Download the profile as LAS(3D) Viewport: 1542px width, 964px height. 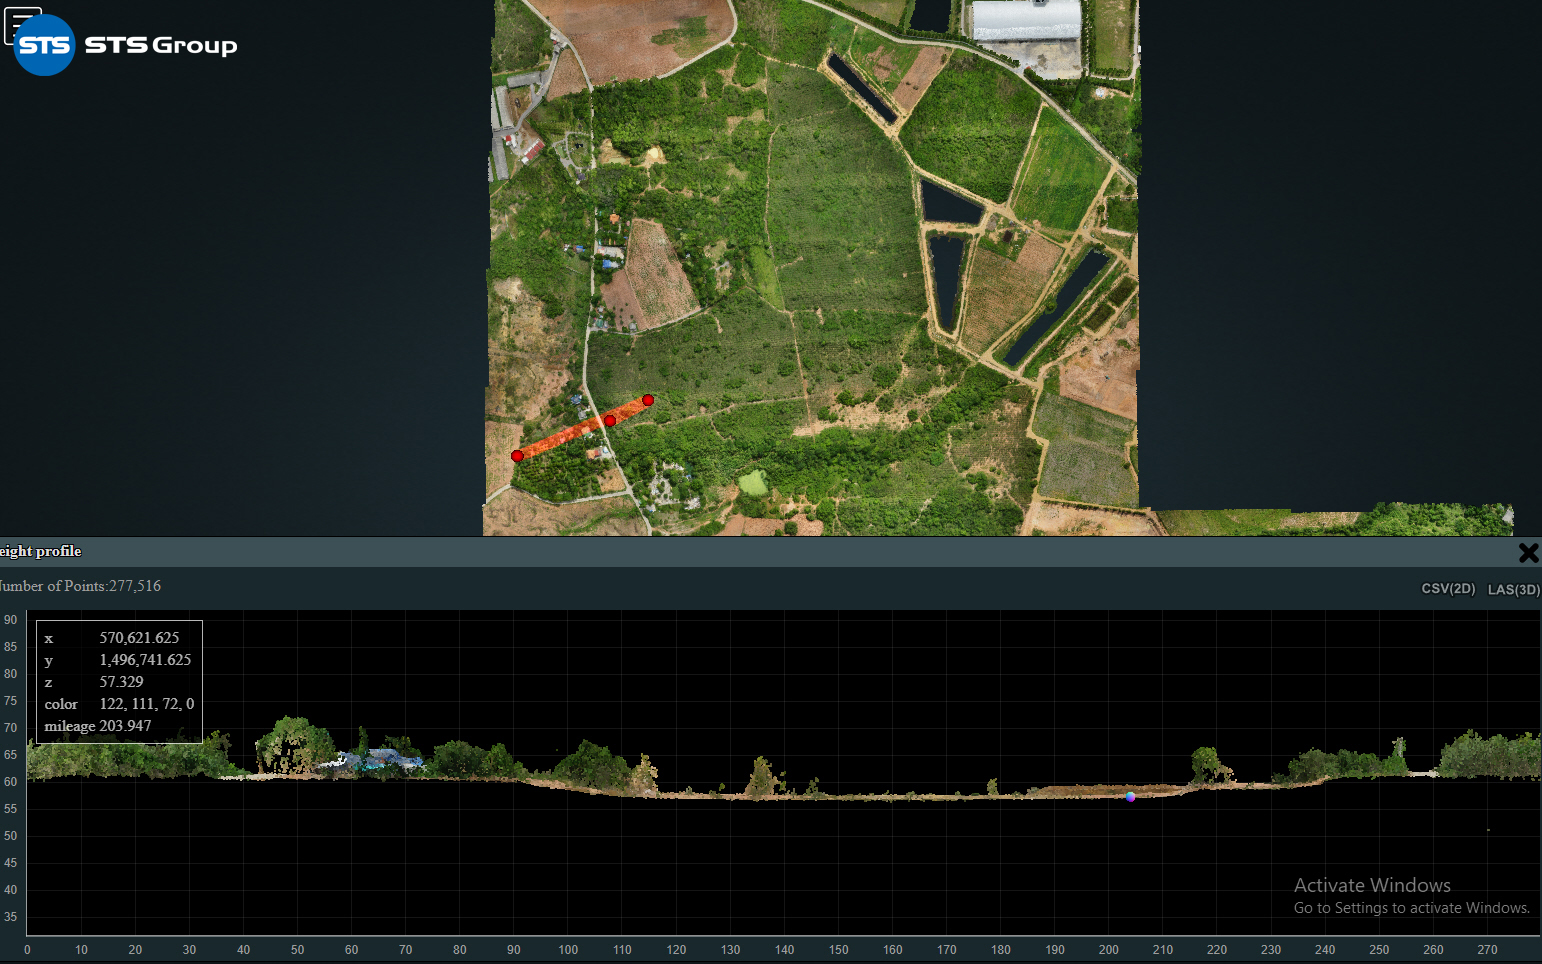click(1513, 590)
